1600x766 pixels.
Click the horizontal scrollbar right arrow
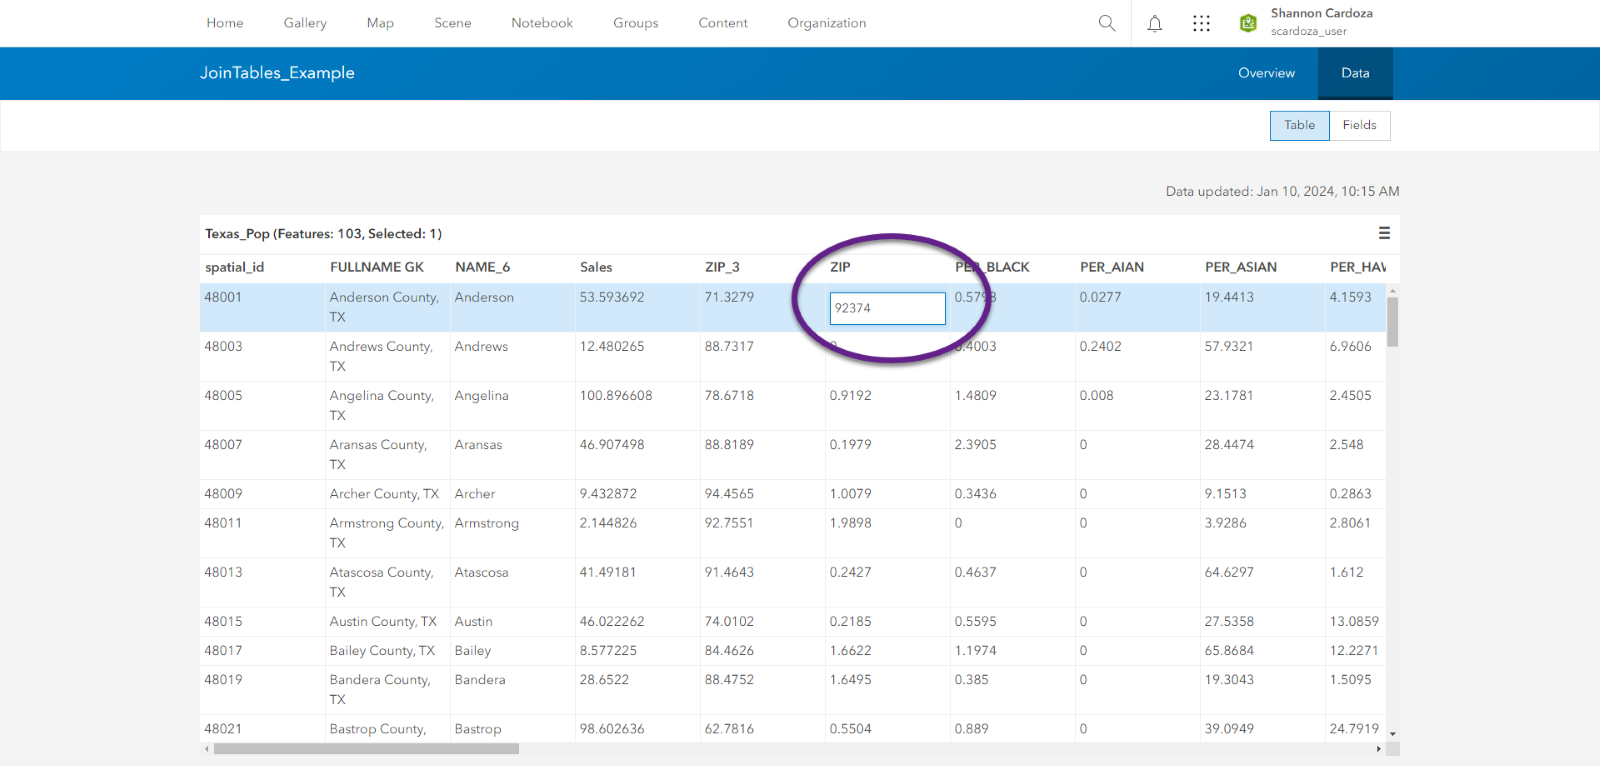(x=1379, y=749)
